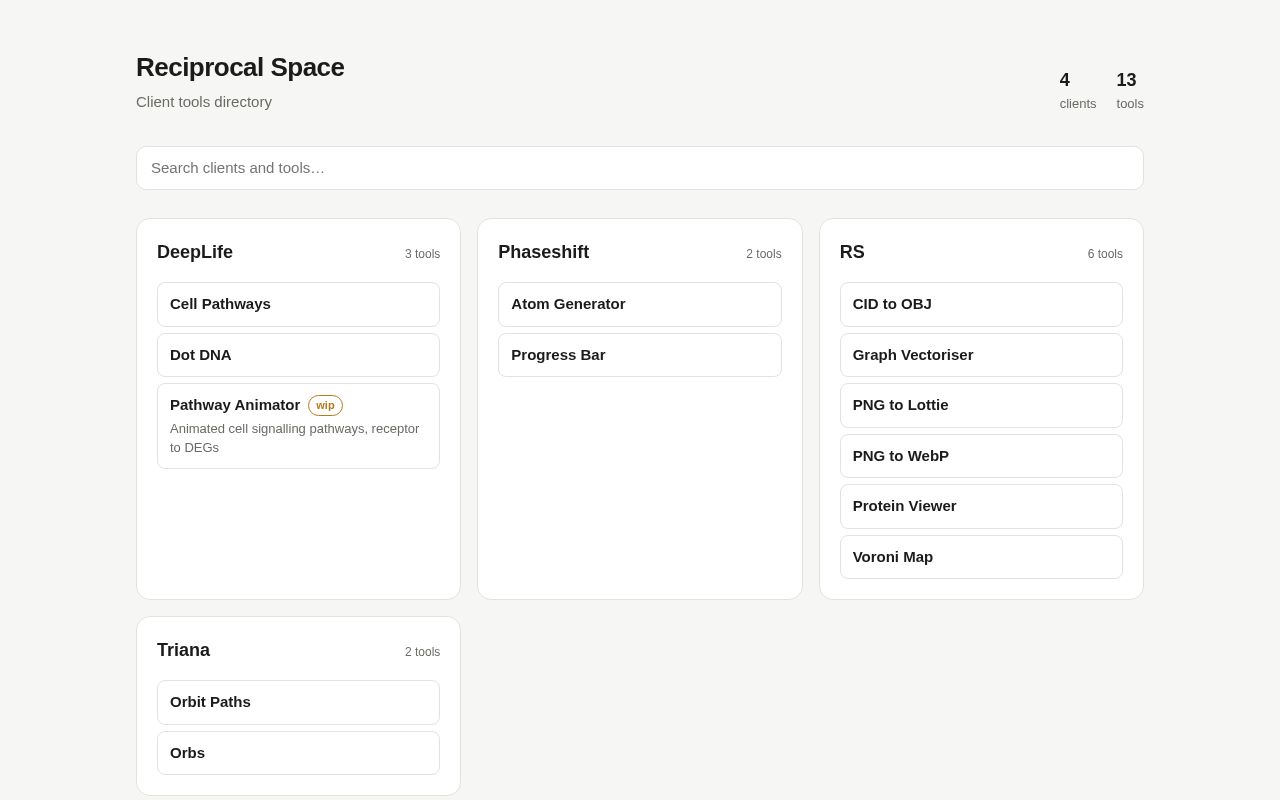Click the 3 tools count on DeepLife
This screenshot has height=800, width=1280.
(x=422, y=254)
